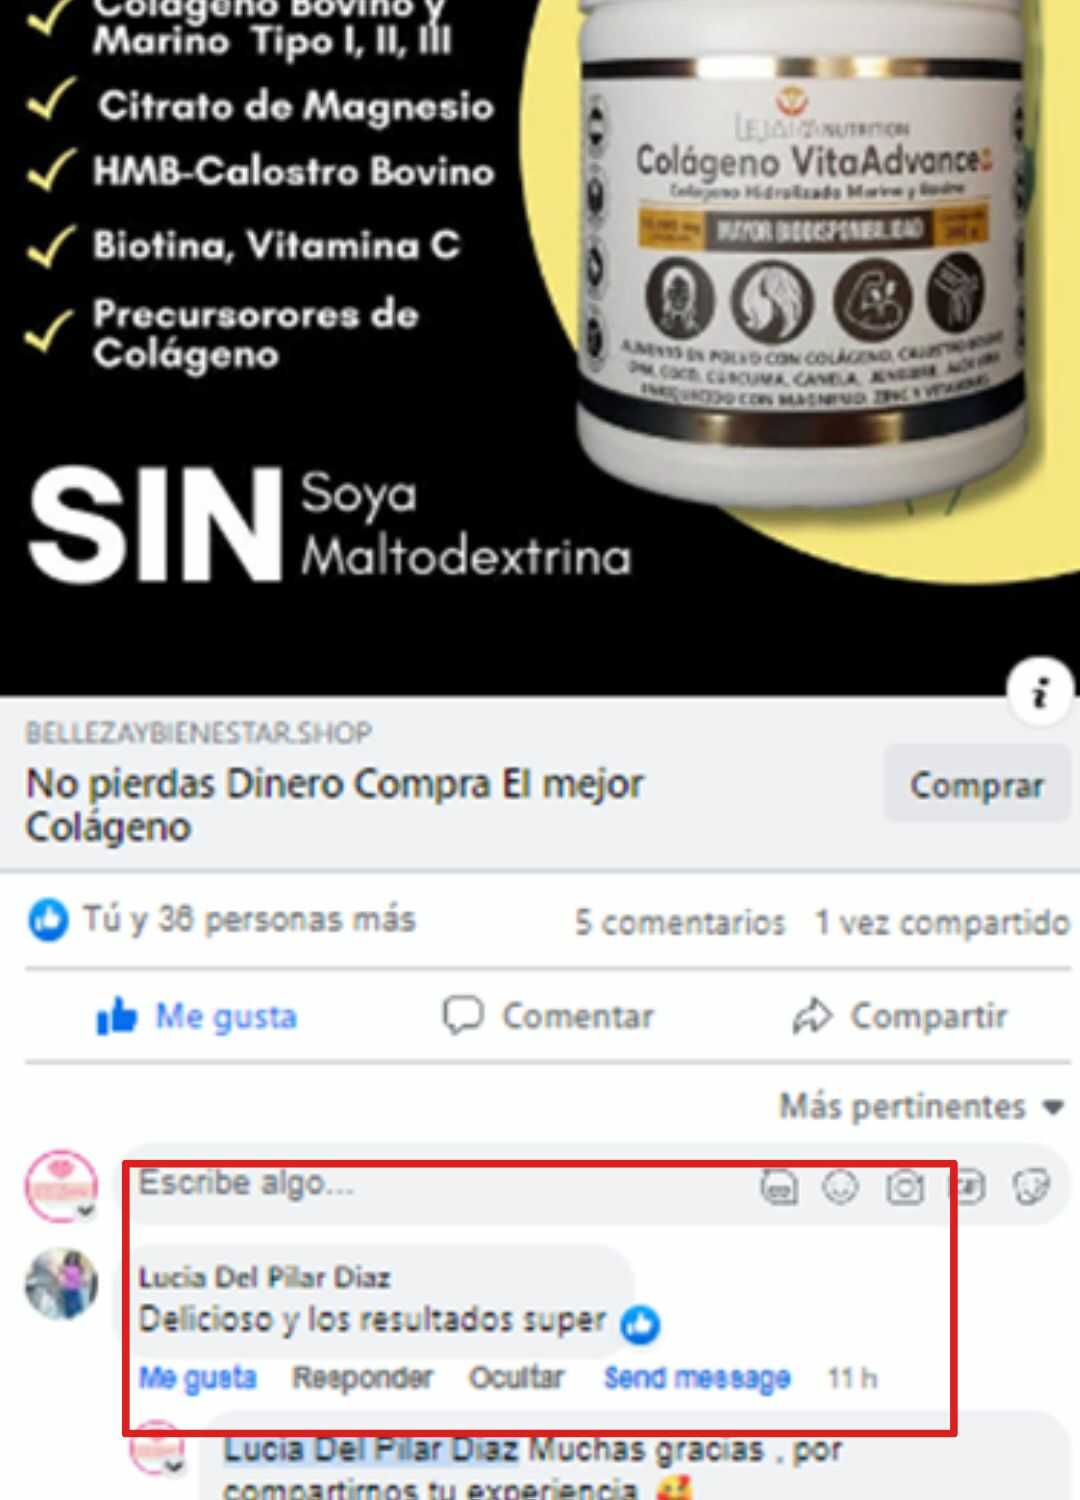The image size is (1080, 1500).
Task: Click Send message under Lucia's comment
Action: pyautogui.click(x=697, y=1377)
